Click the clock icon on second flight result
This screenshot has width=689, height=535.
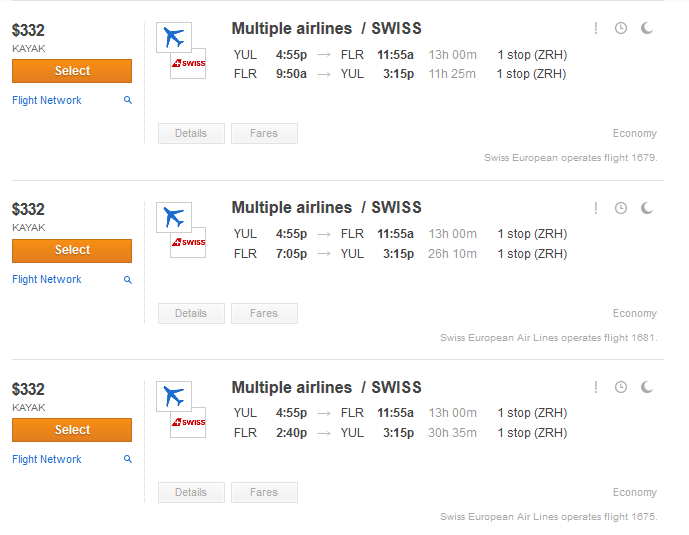(620, 208)
